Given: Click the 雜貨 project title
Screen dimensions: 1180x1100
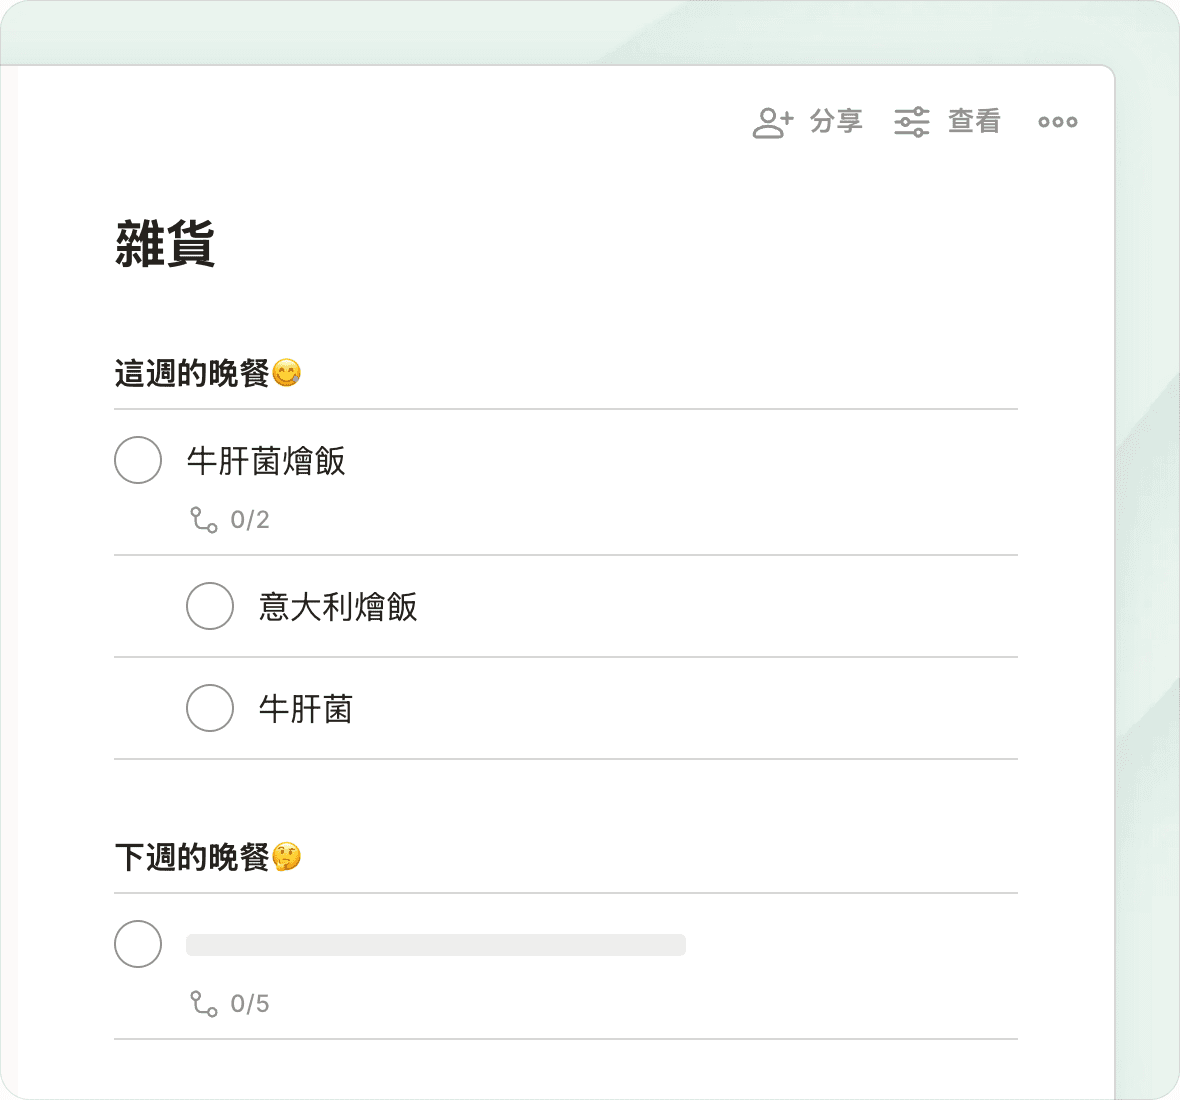Looking at the screenshot, I should point(165,244).
